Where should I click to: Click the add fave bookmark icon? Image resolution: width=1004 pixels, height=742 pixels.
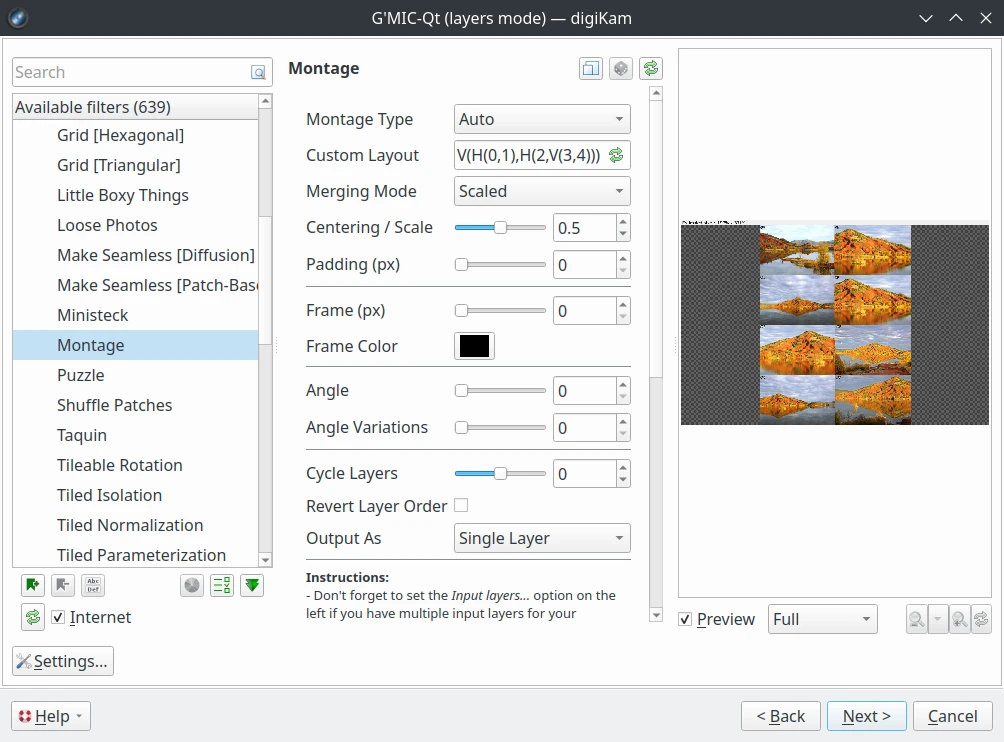33,586
